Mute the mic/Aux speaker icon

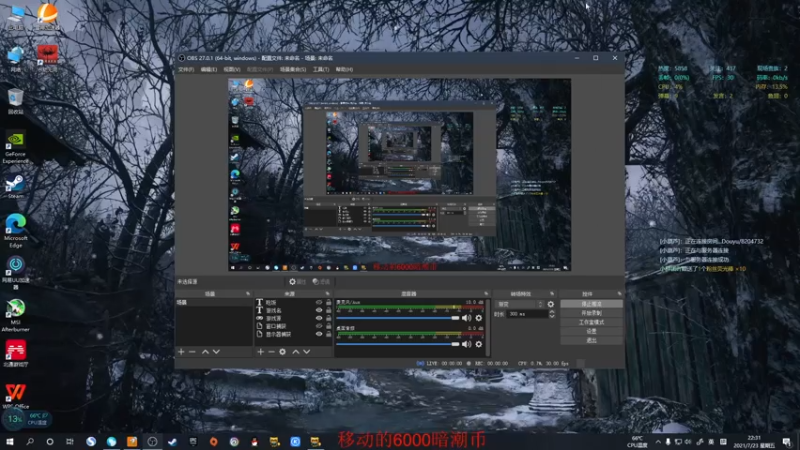466,318
